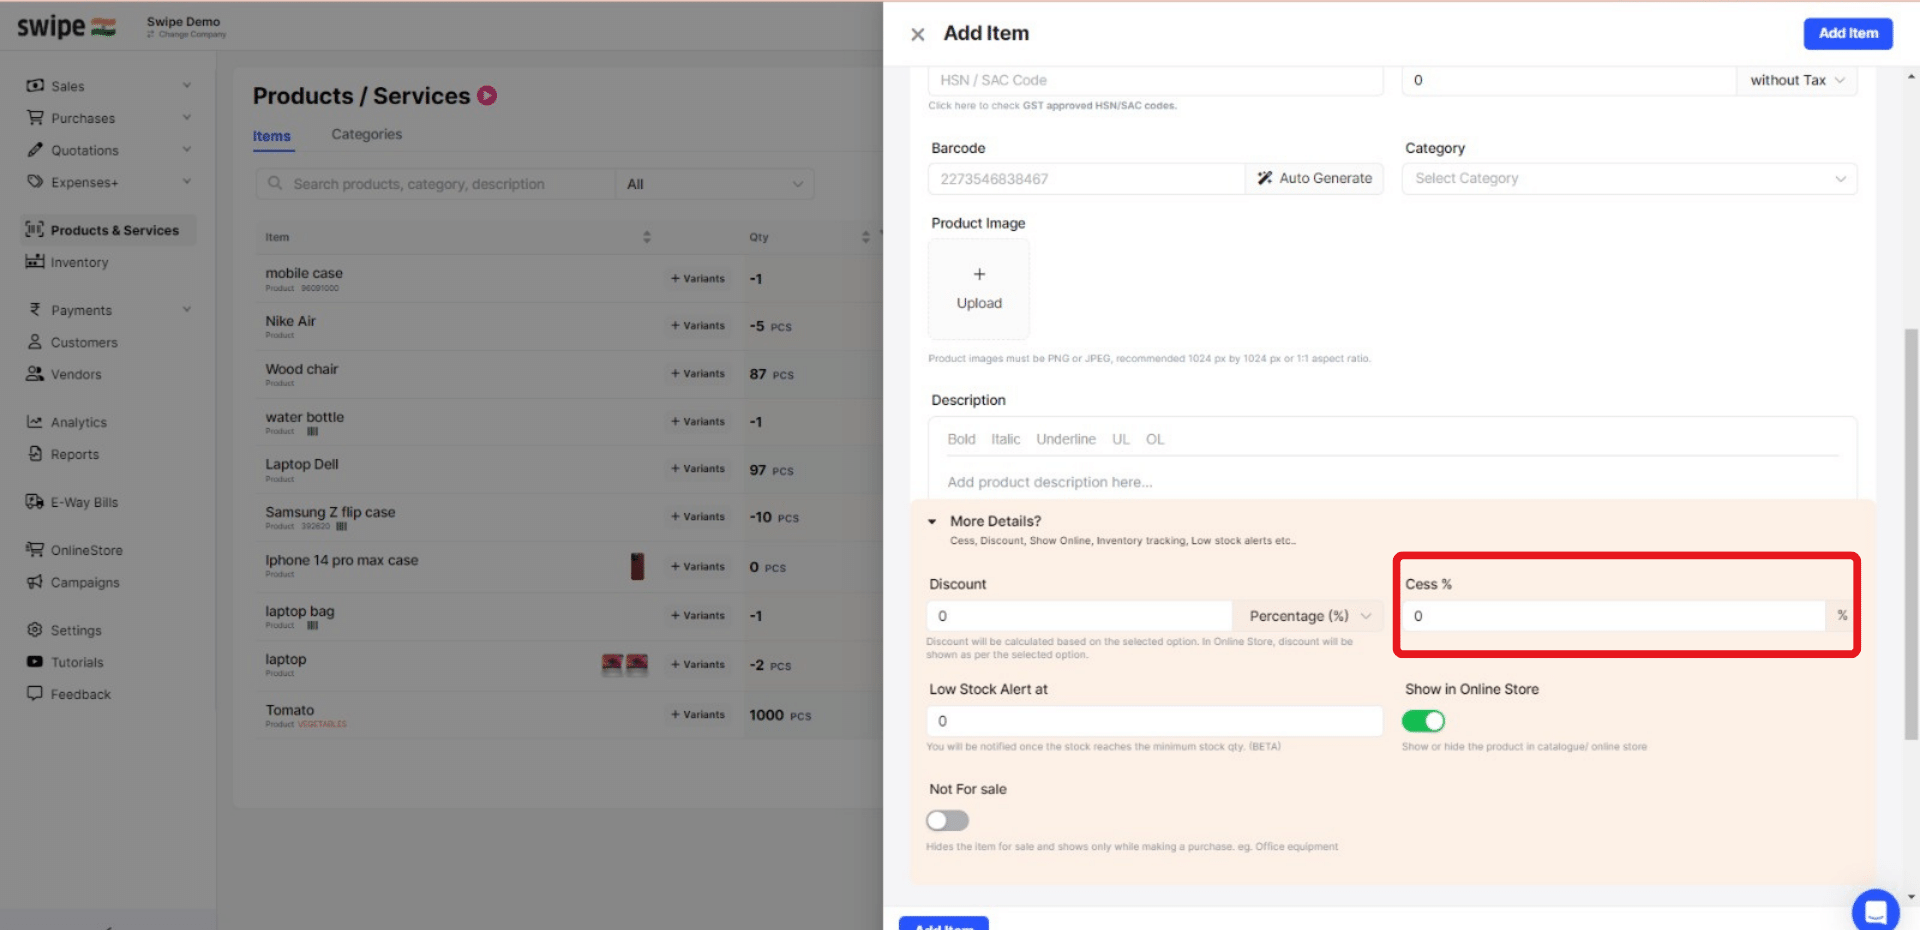Screen dimensions: 1920x930
Task: Click the Expenses tag icon
Action: click(35, 182)
